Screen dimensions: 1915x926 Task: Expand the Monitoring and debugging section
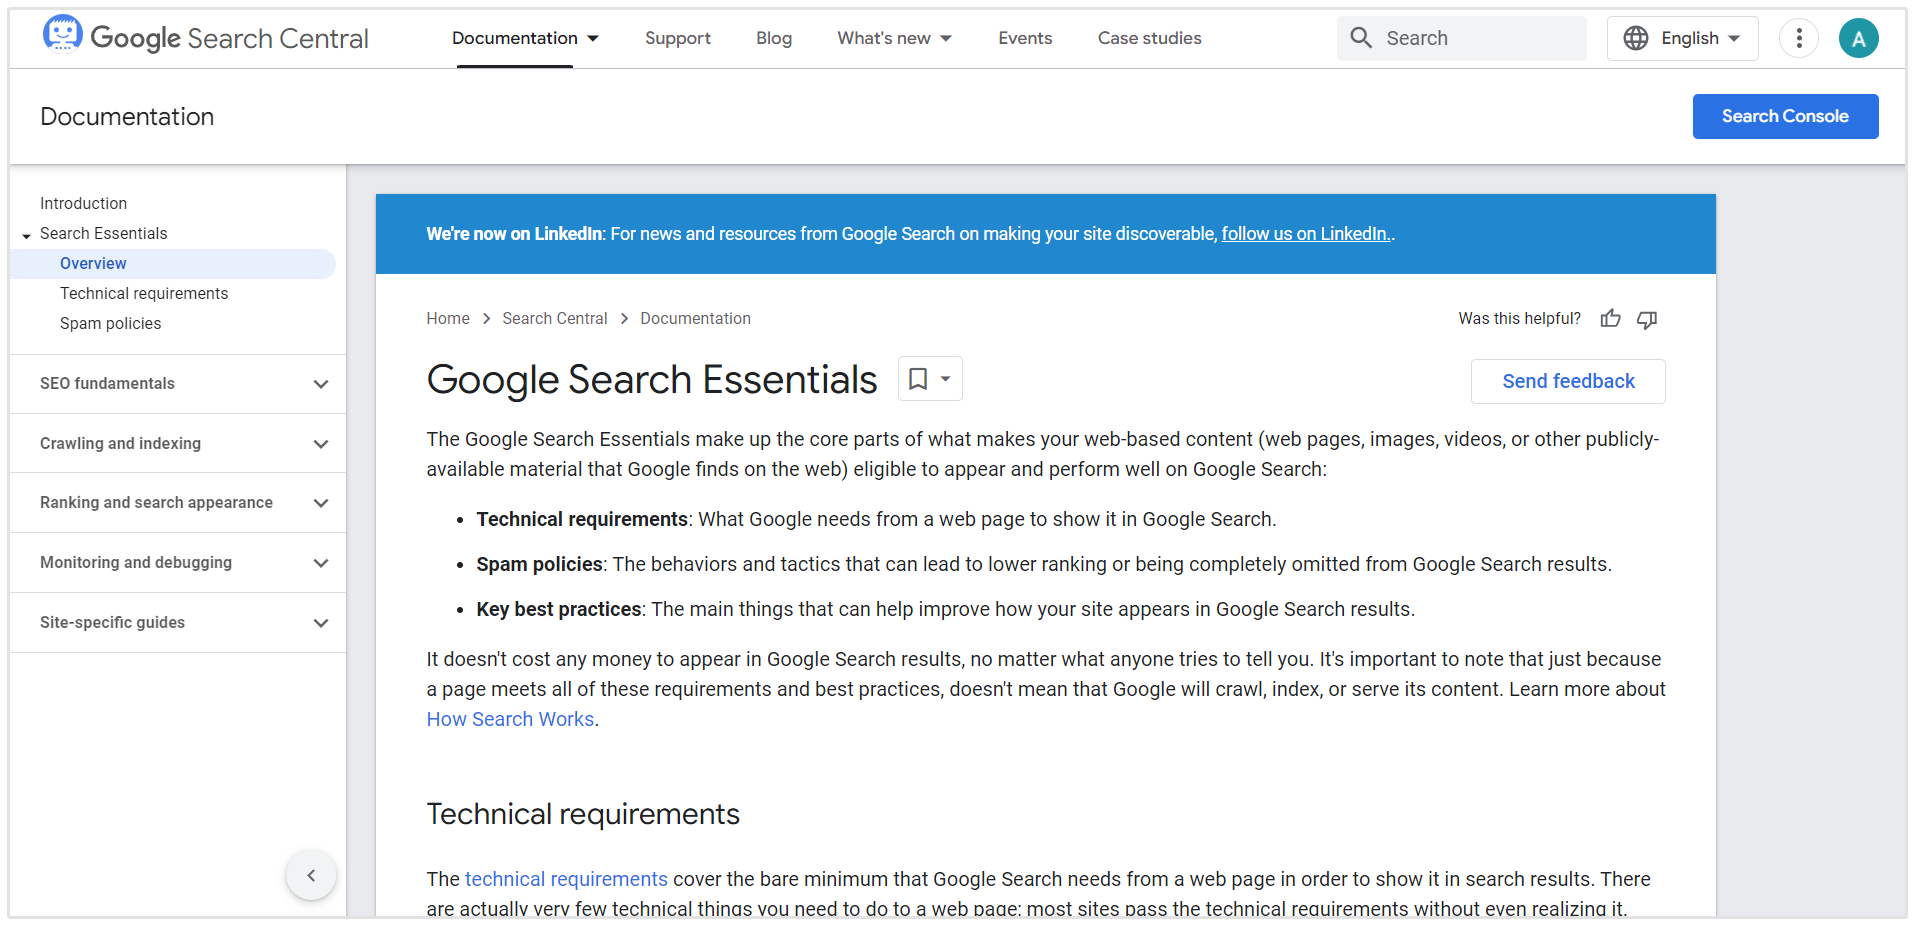click(320, 563)
